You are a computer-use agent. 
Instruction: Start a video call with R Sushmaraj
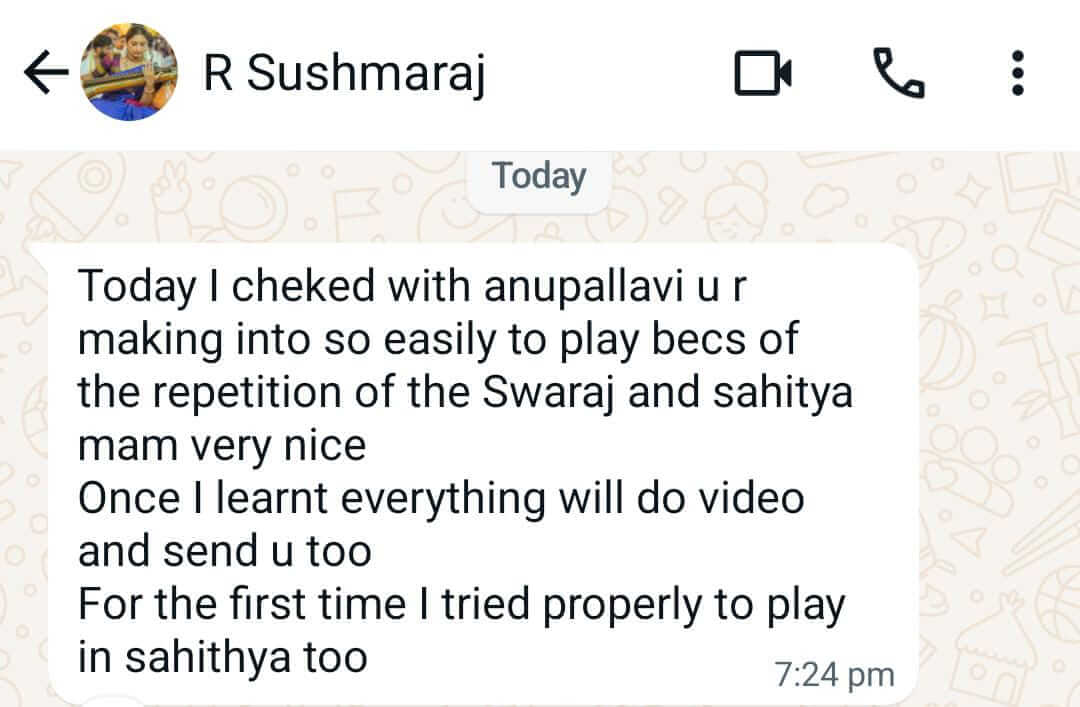pos(762,72)
